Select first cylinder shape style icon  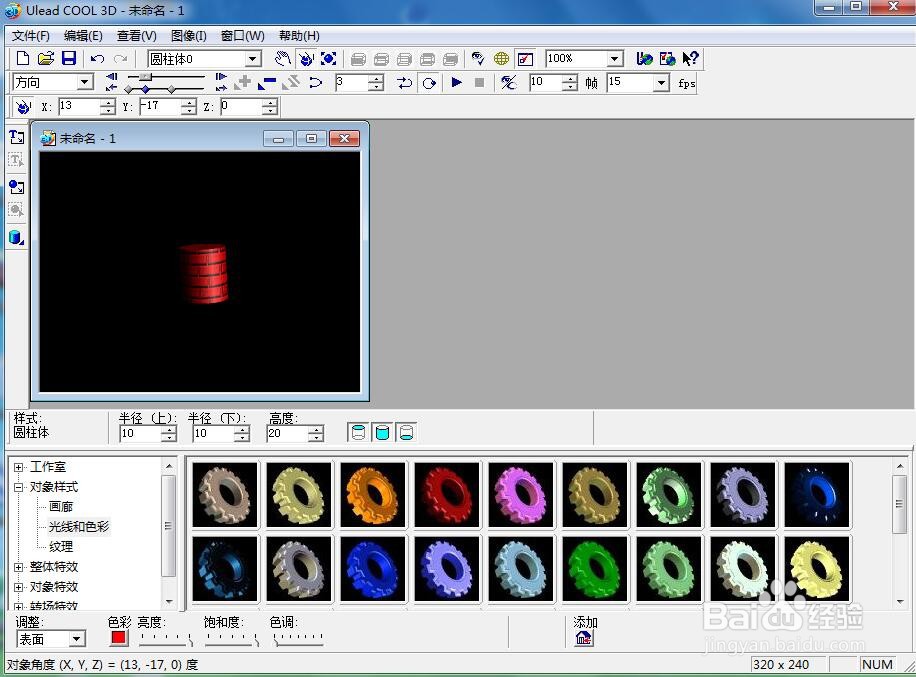(x=358, y=433)
